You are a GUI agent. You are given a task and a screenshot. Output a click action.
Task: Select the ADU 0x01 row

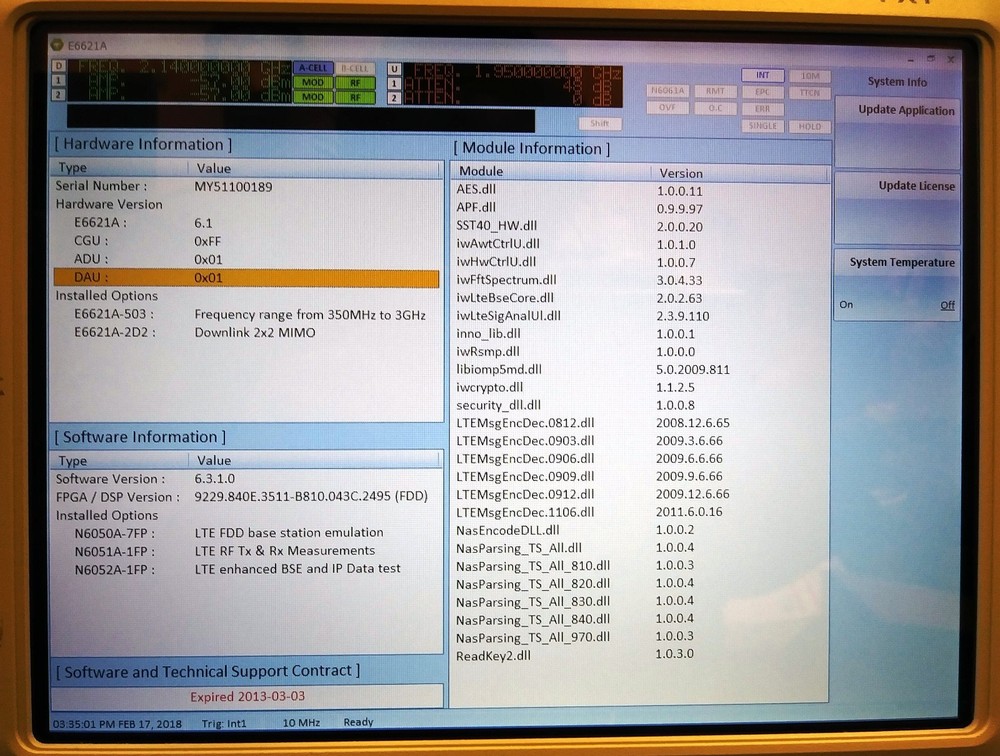pos(247,259)
